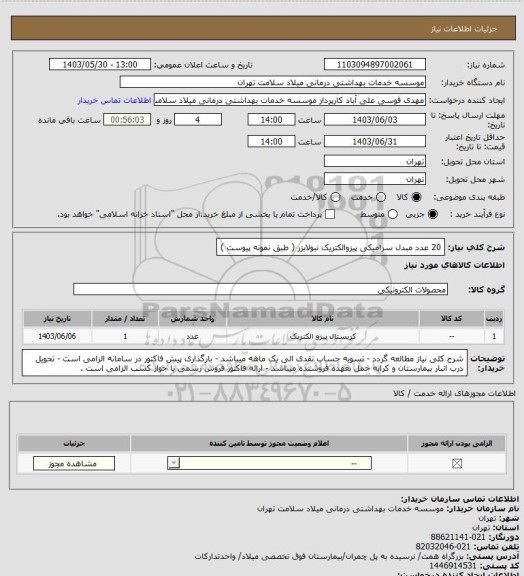Click the گروه کالا field محصولات الکترونیکی
The image size is (524, 576).
tap(260, 289)
